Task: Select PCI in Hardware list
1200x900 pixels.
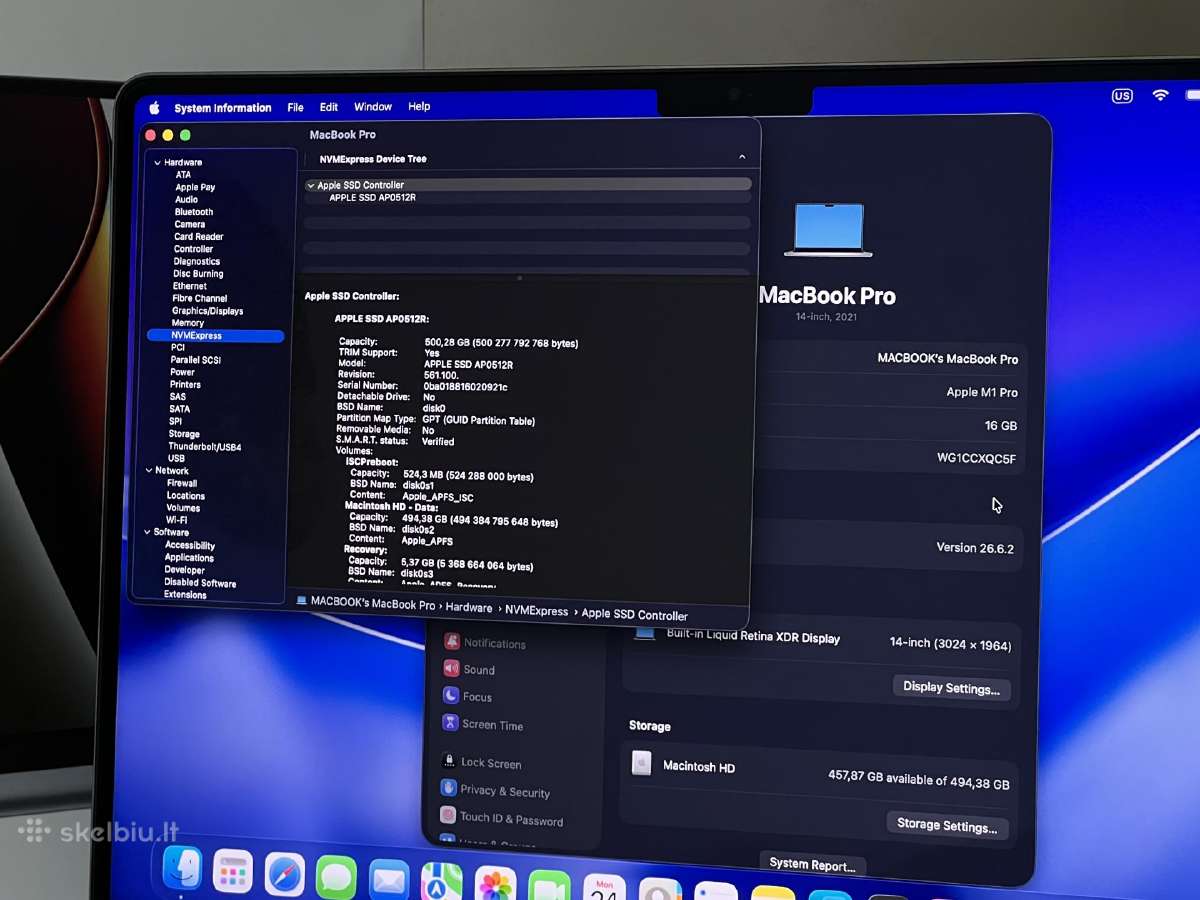Action: 177,348
